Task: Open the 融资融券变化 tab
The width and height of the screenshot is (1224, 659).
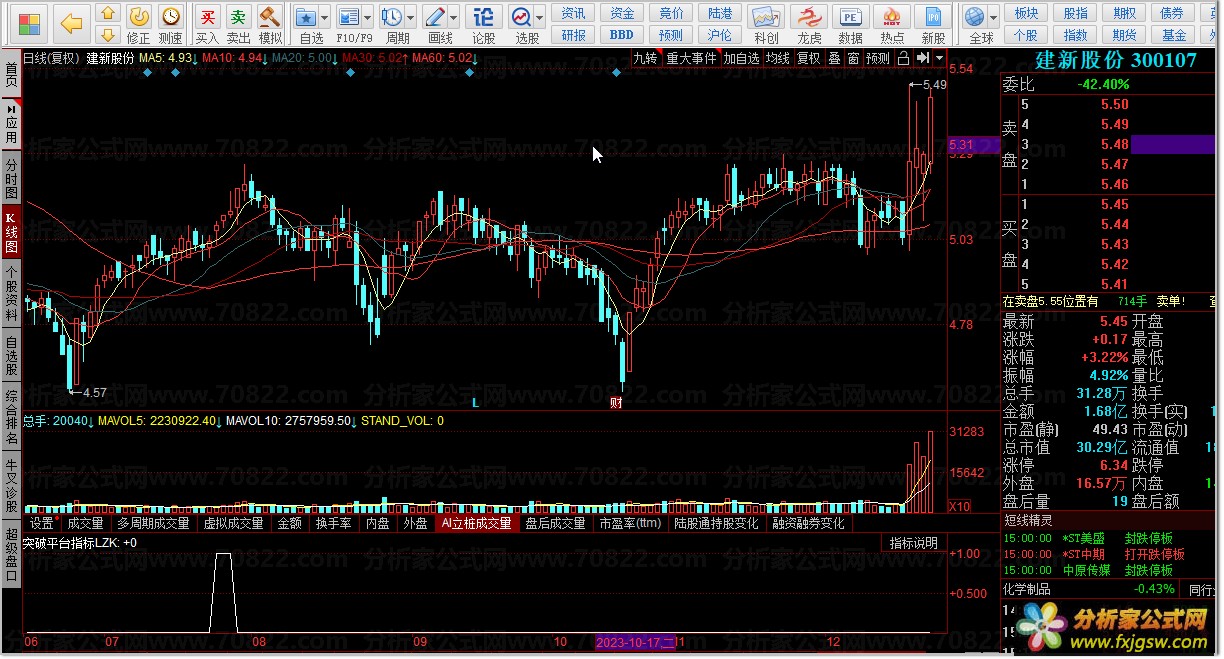Action: 808,523
